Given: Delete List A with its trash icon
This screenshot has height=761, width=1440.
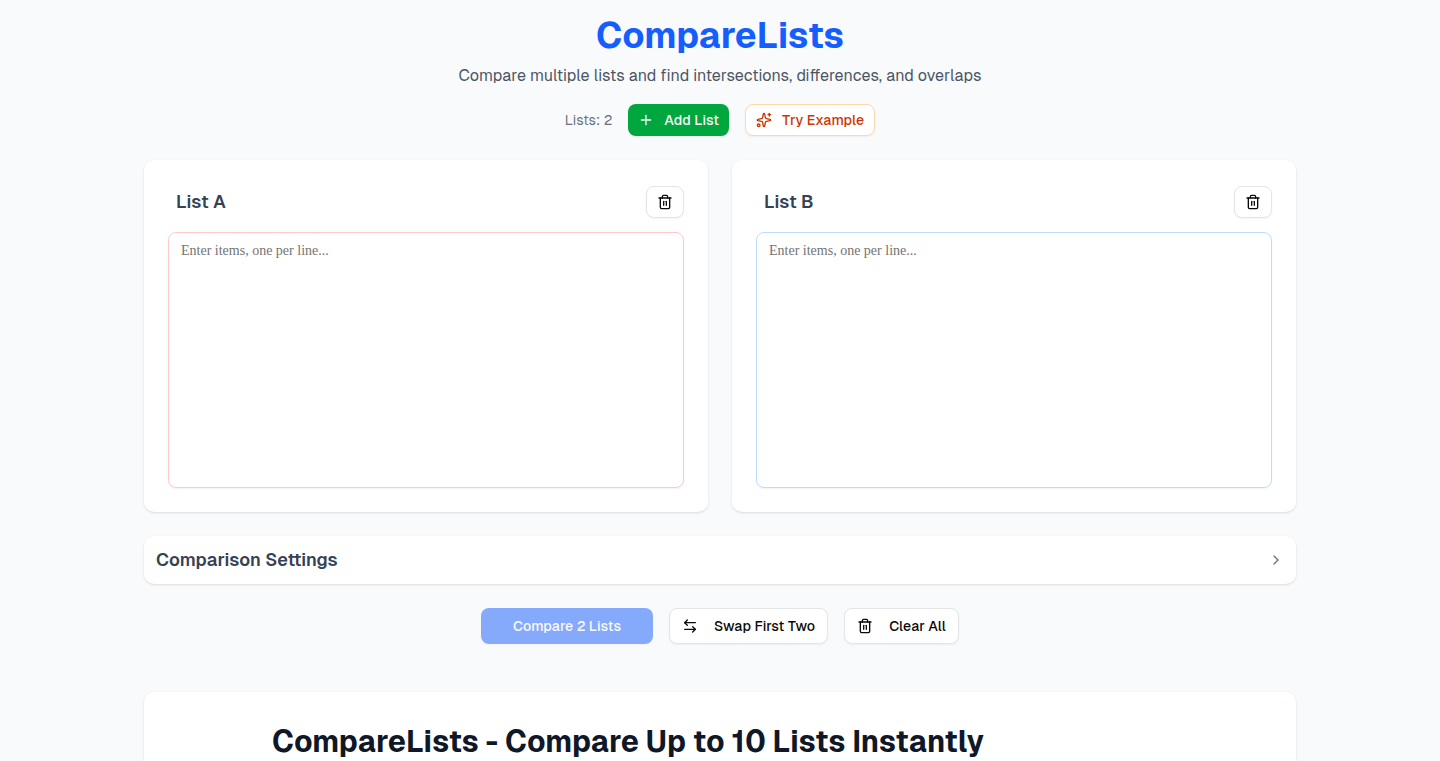Looking at the screenshot, I should pyautogui.click(x=665, y=202).
